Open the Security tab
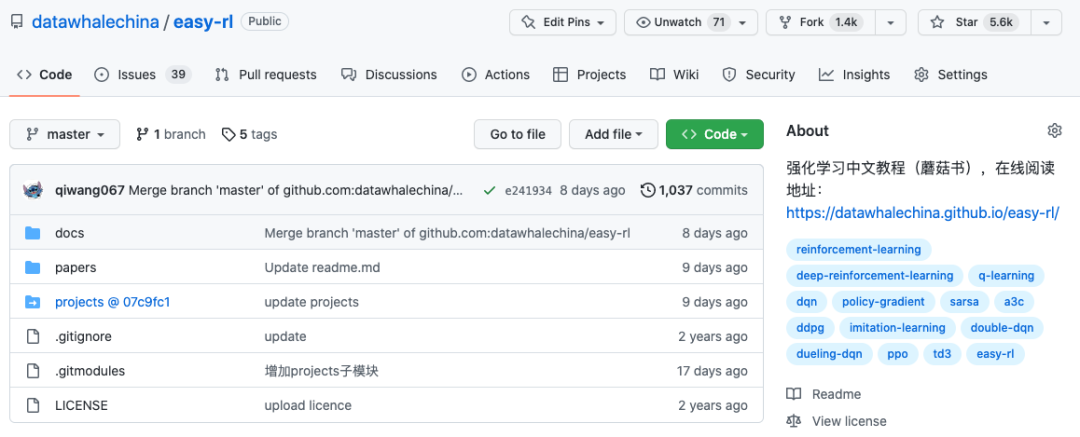Viewport: 1080px width, 437px height. click(x=758, y=74)
